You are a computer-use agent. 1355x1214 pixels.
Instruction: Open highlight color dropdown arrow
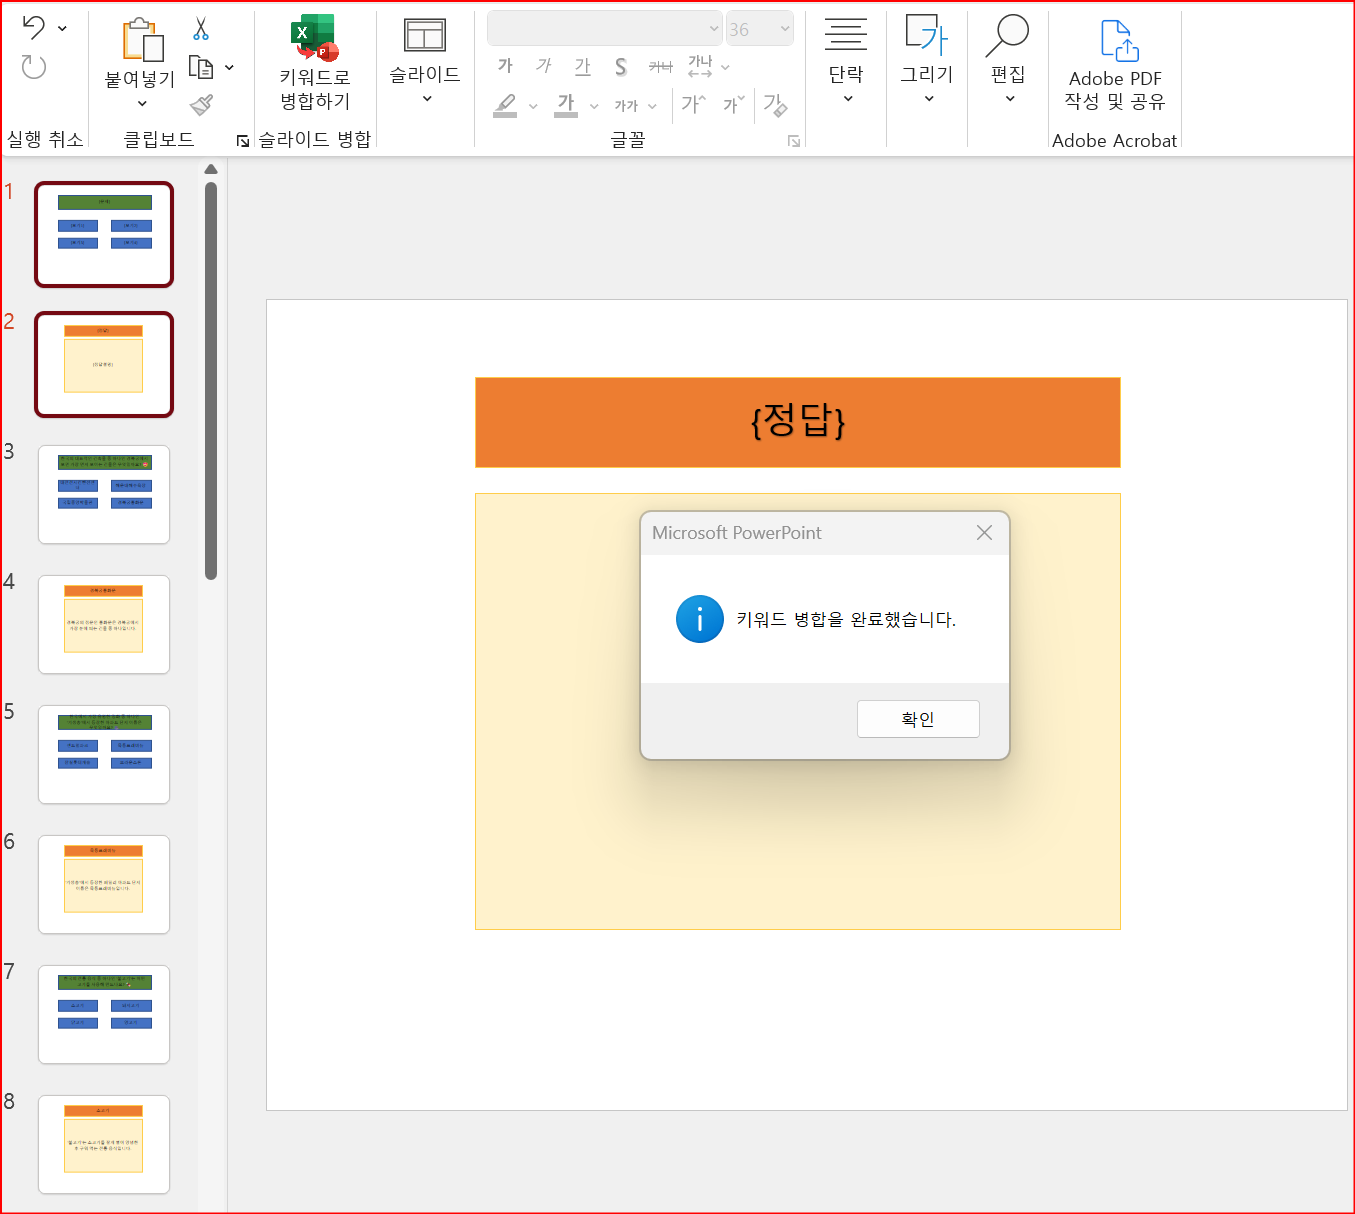click(533, 106)
